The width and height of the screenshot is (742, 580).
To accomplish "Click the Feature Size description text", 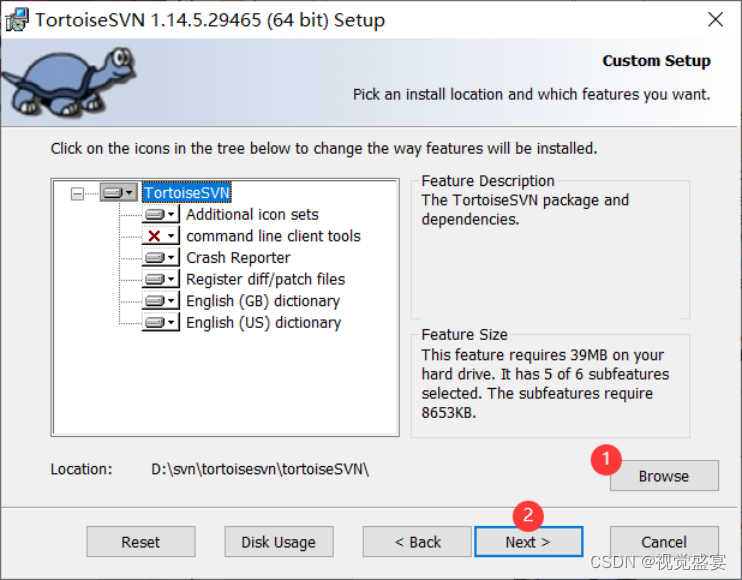I will (545, 384).
